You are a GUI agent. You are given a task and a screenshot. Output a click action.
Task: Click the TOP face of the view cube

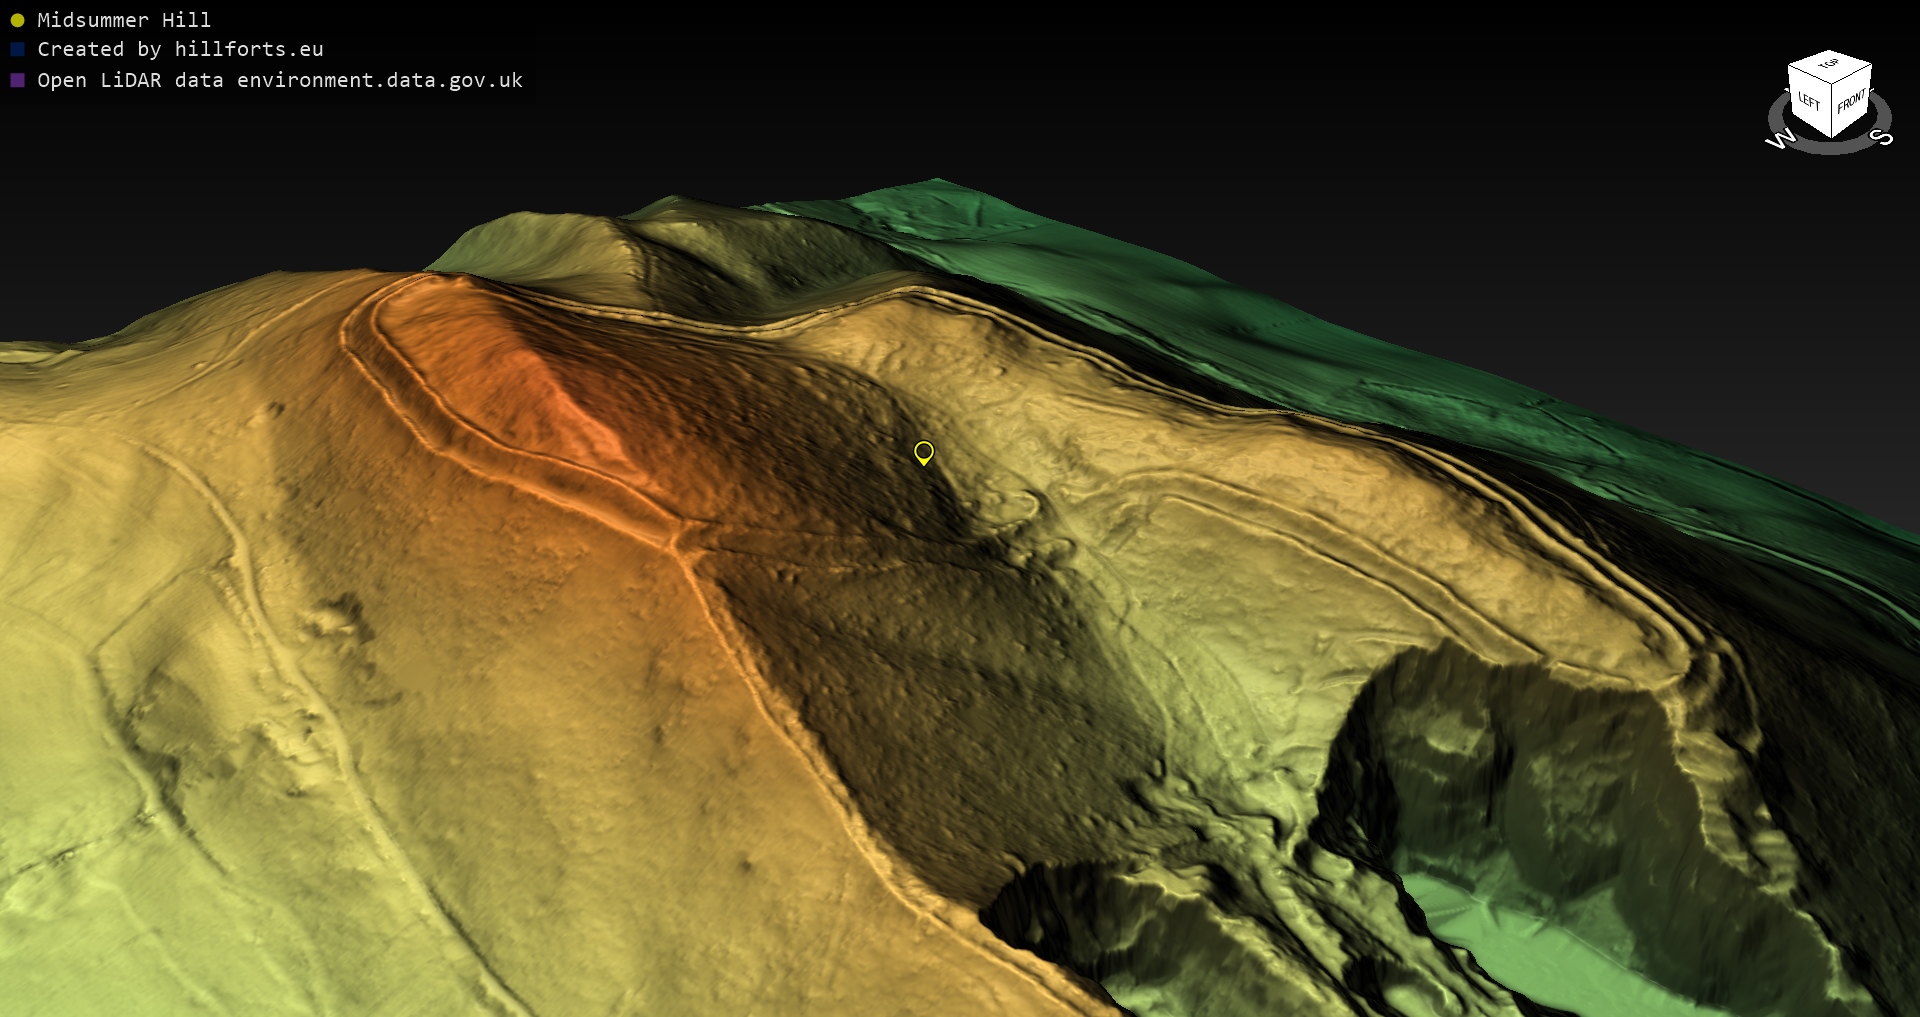[x=1829, y=64]
